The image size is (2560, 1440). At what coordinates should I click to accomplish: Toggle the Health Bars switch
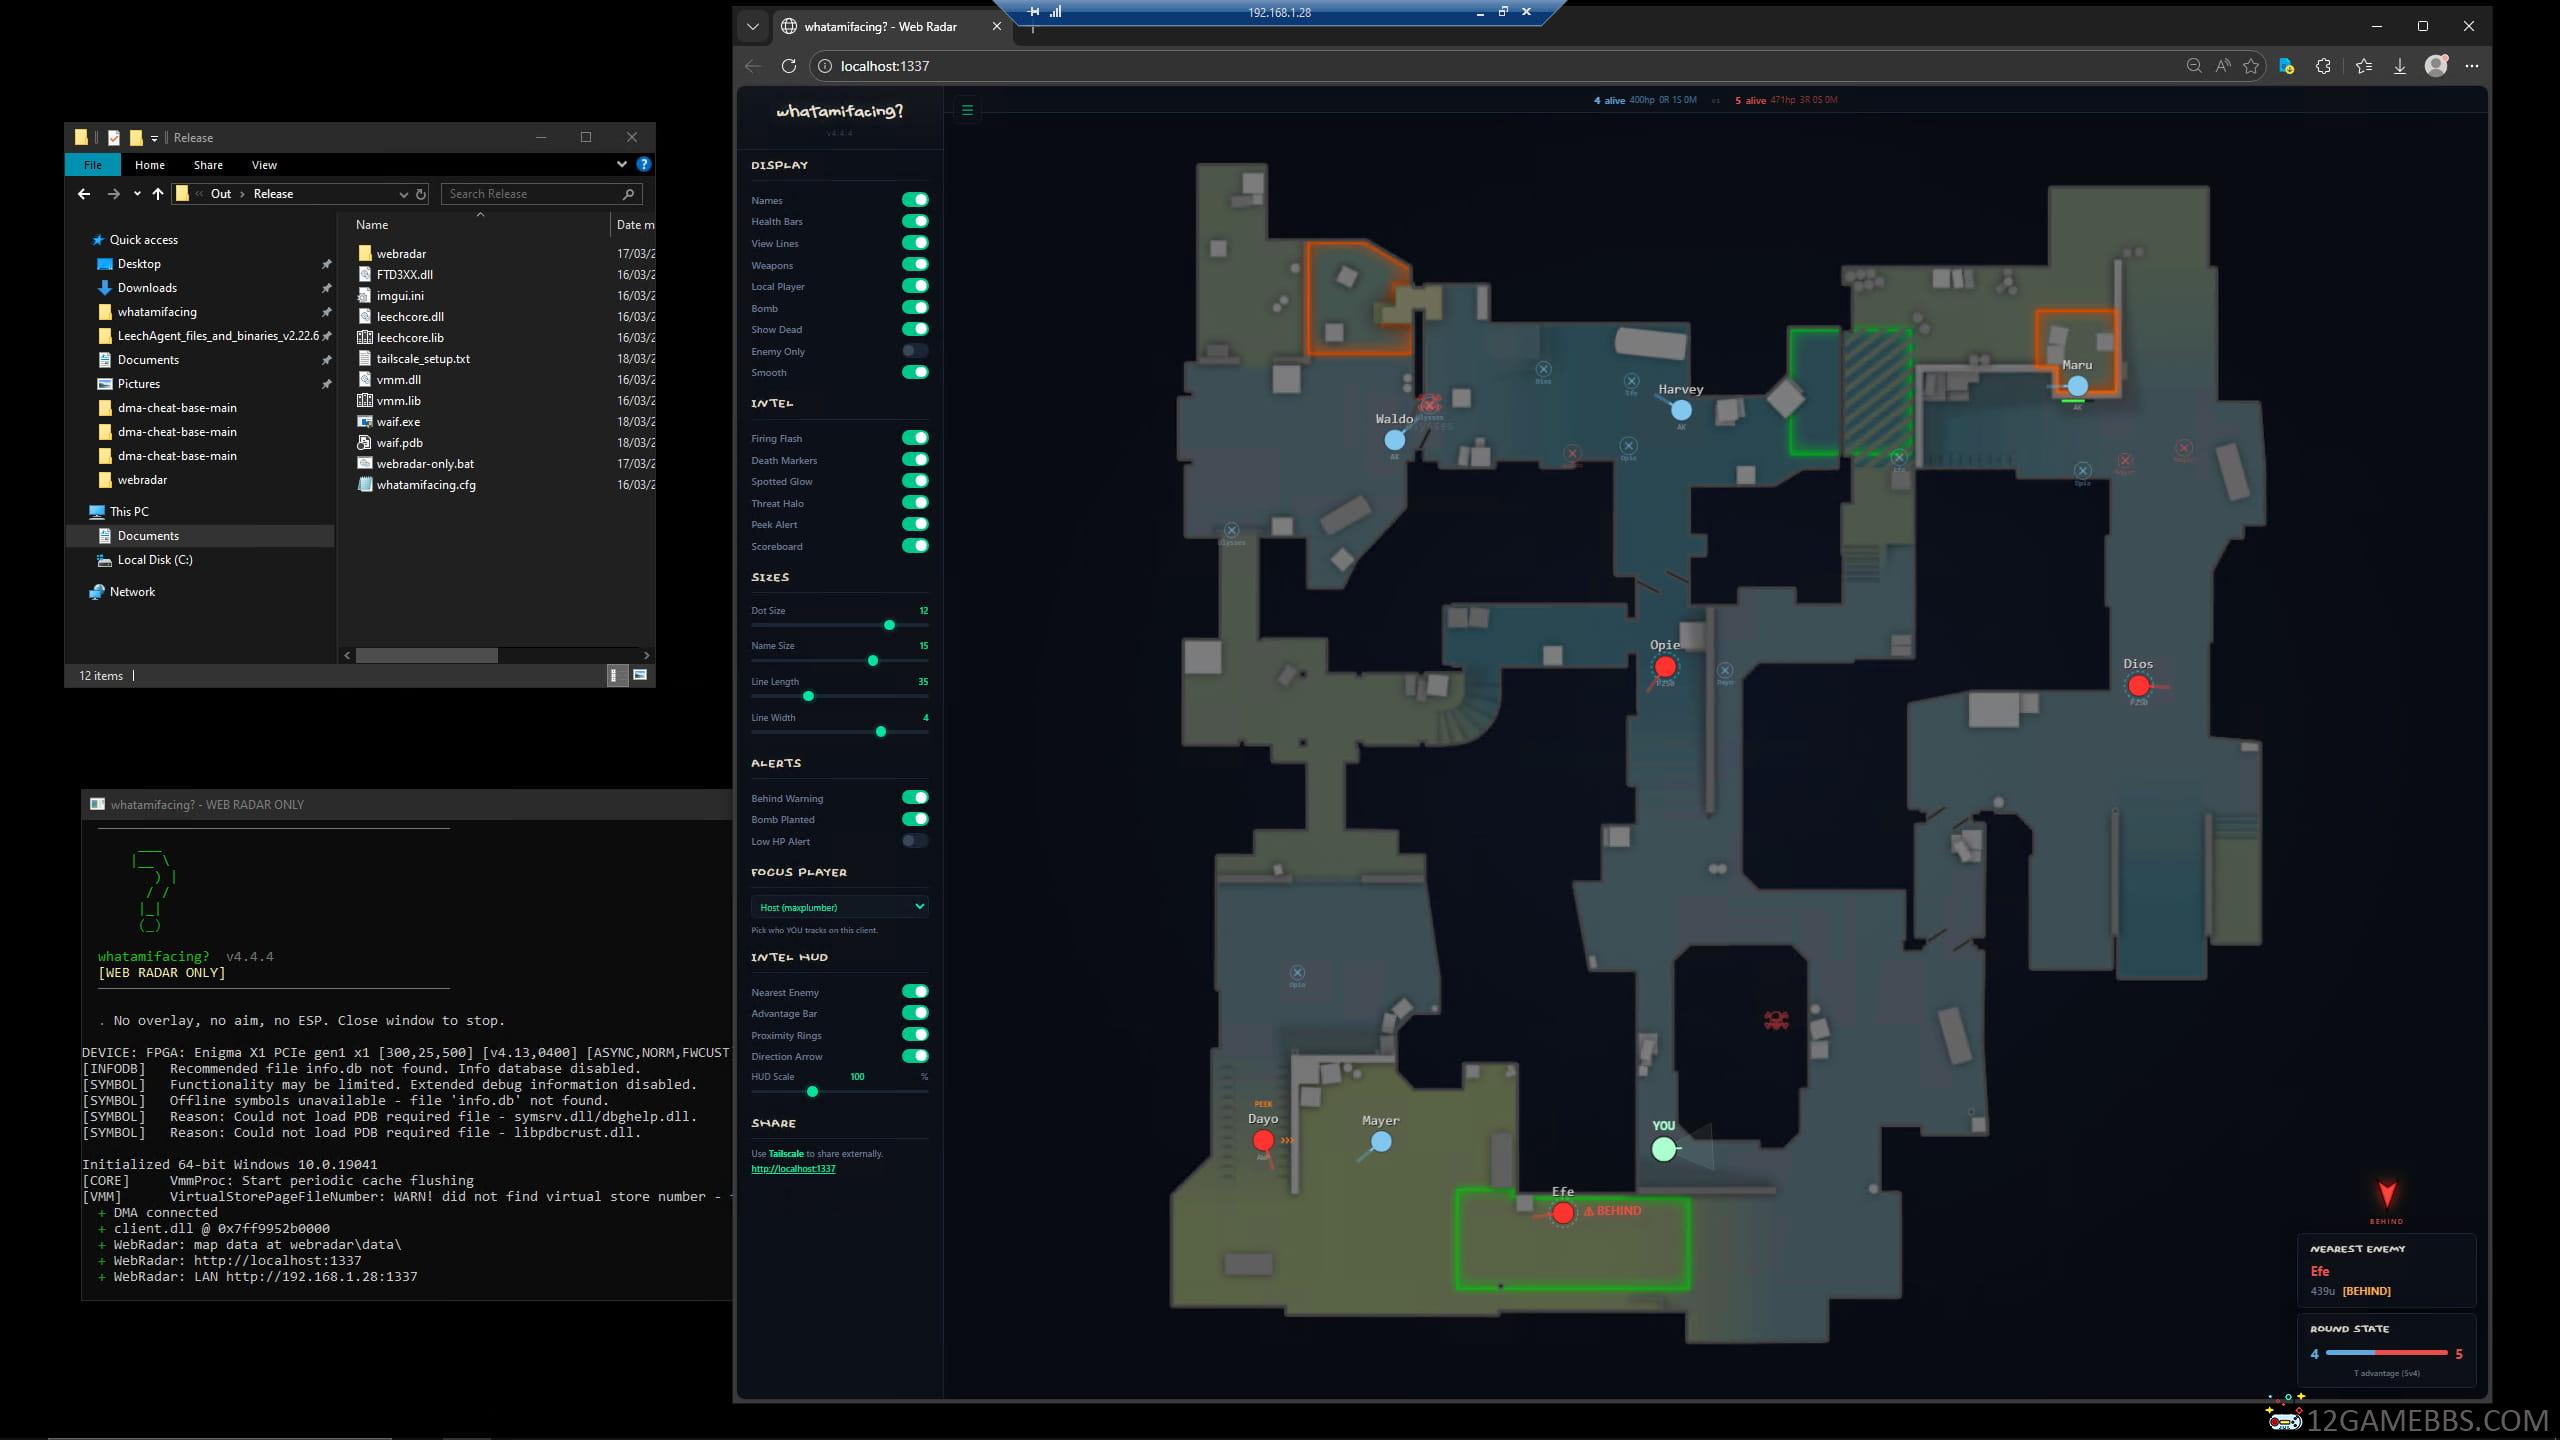click(x=915, y=221)
